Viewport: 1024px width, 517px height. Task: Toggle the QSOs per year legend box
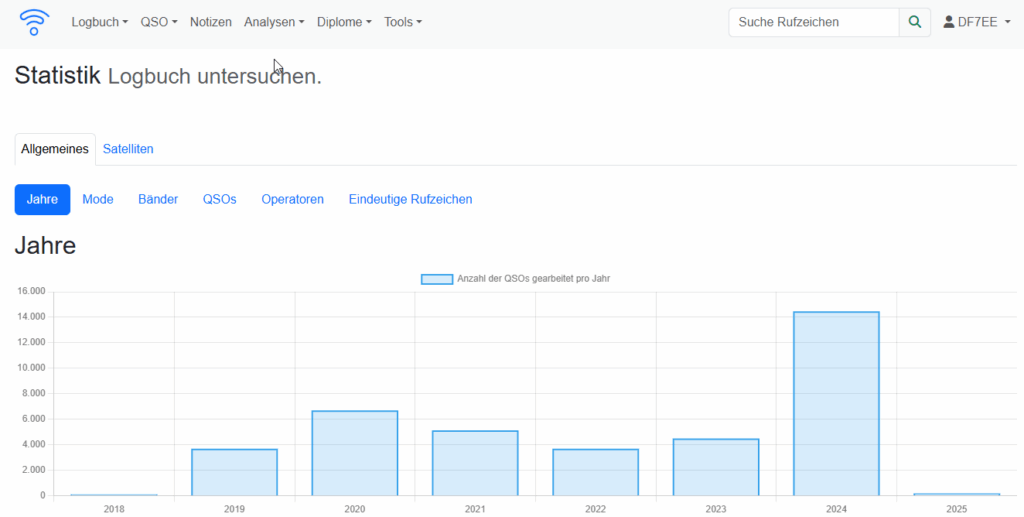click(x=436, y=279)
